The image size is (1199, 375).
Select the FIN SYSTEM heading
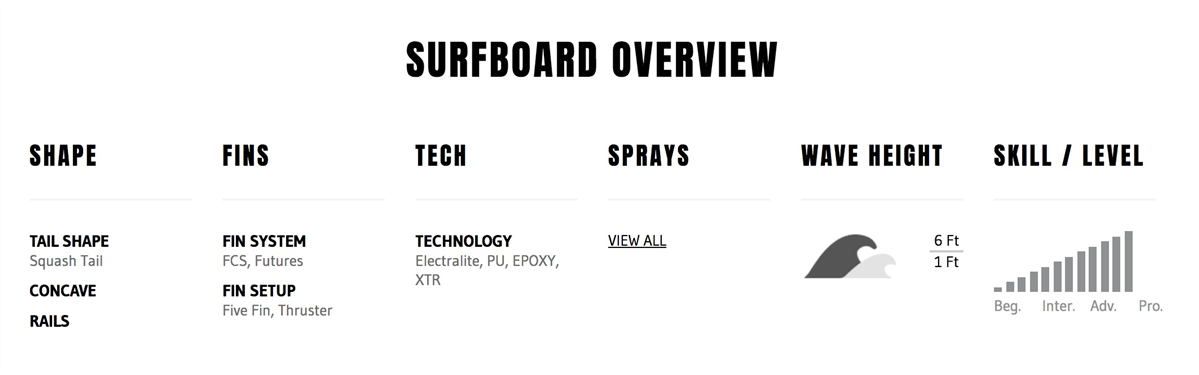(x=264, y=241)
